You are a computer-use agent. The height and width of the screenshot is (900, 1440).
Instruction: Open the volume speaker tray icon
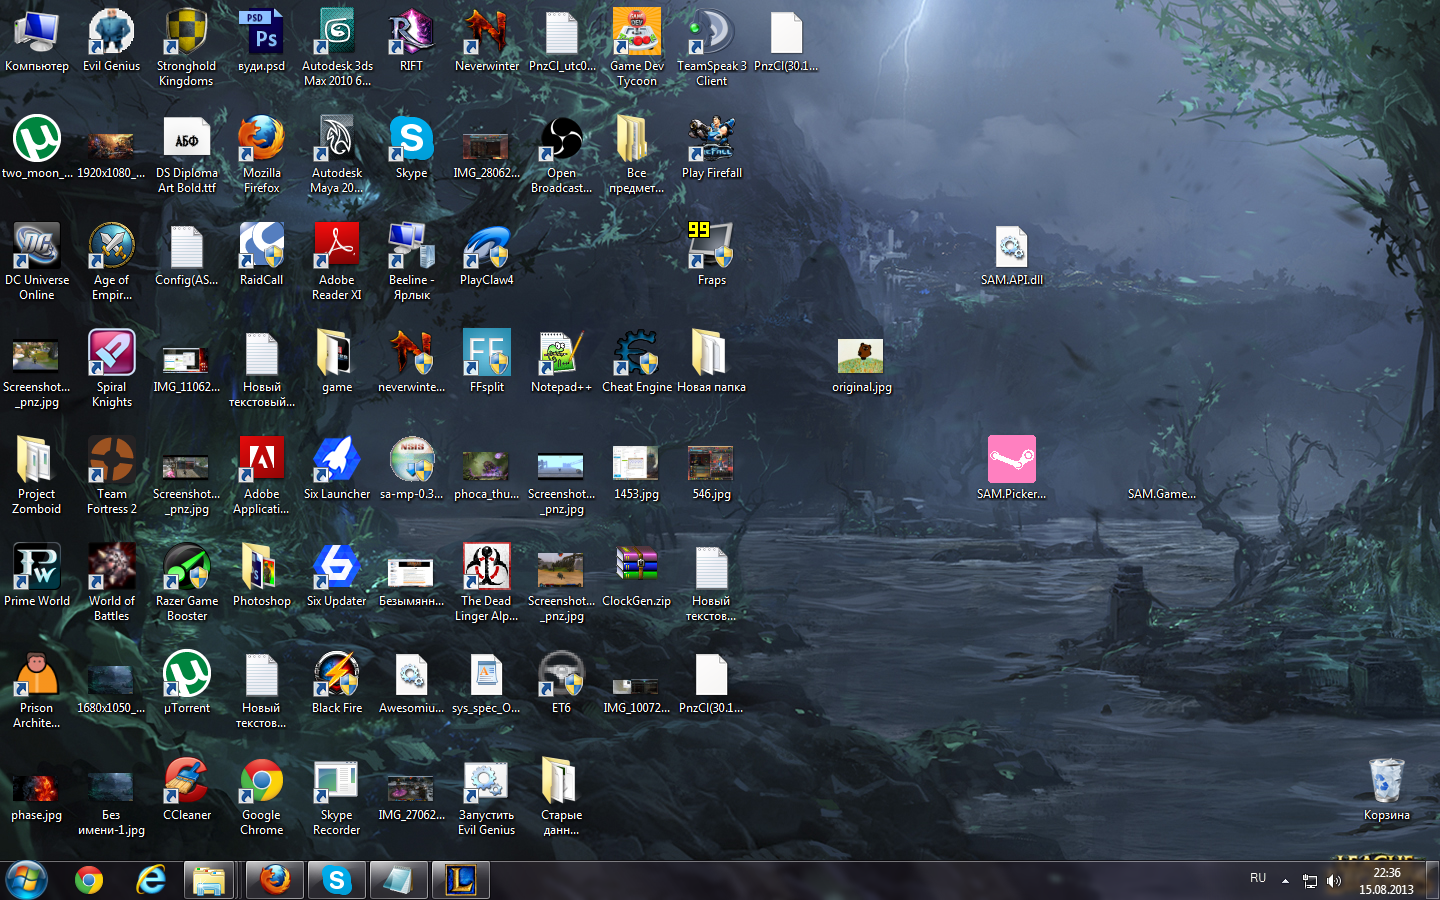point(1334,881)
